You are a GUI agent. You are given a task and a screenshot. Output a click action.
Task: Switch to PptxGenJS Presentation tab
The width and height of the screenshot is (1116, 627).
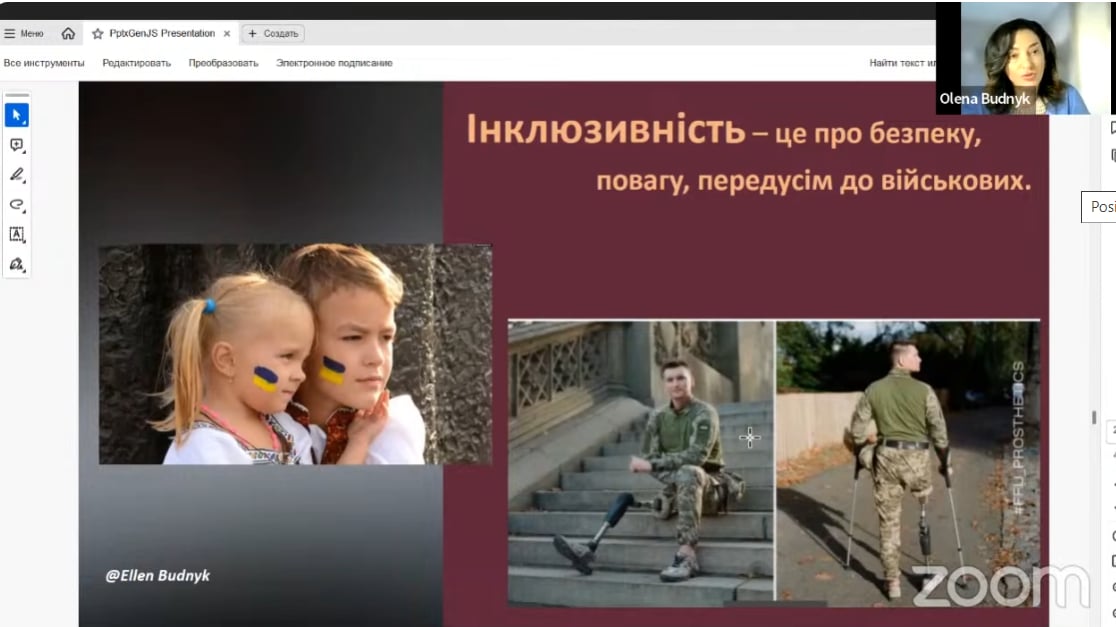[161, 33]
